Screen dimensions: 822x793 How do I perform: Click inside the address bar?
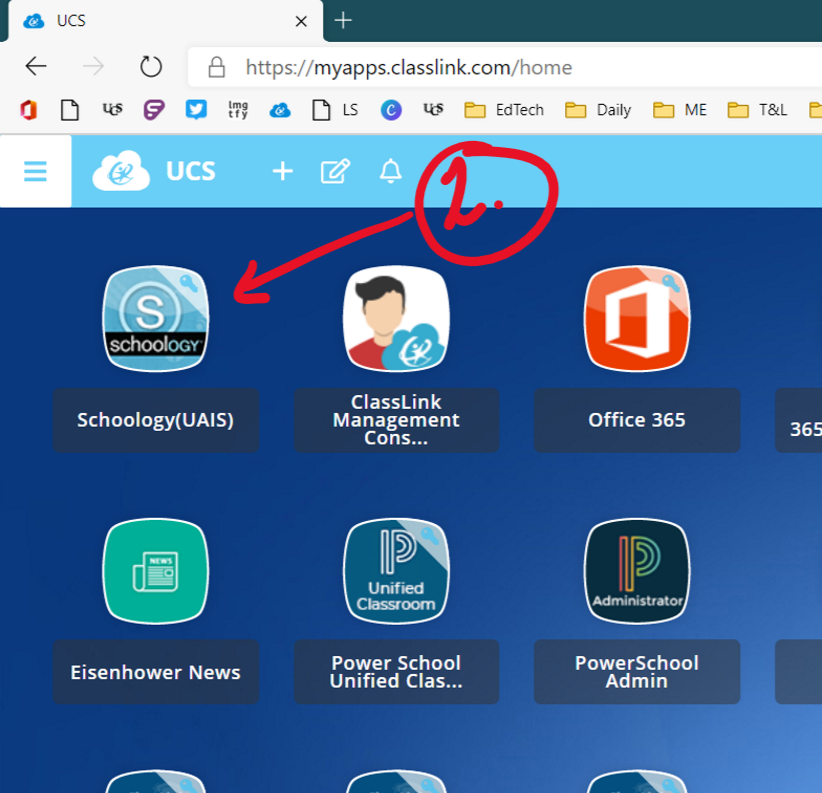[x=450, y=67]
